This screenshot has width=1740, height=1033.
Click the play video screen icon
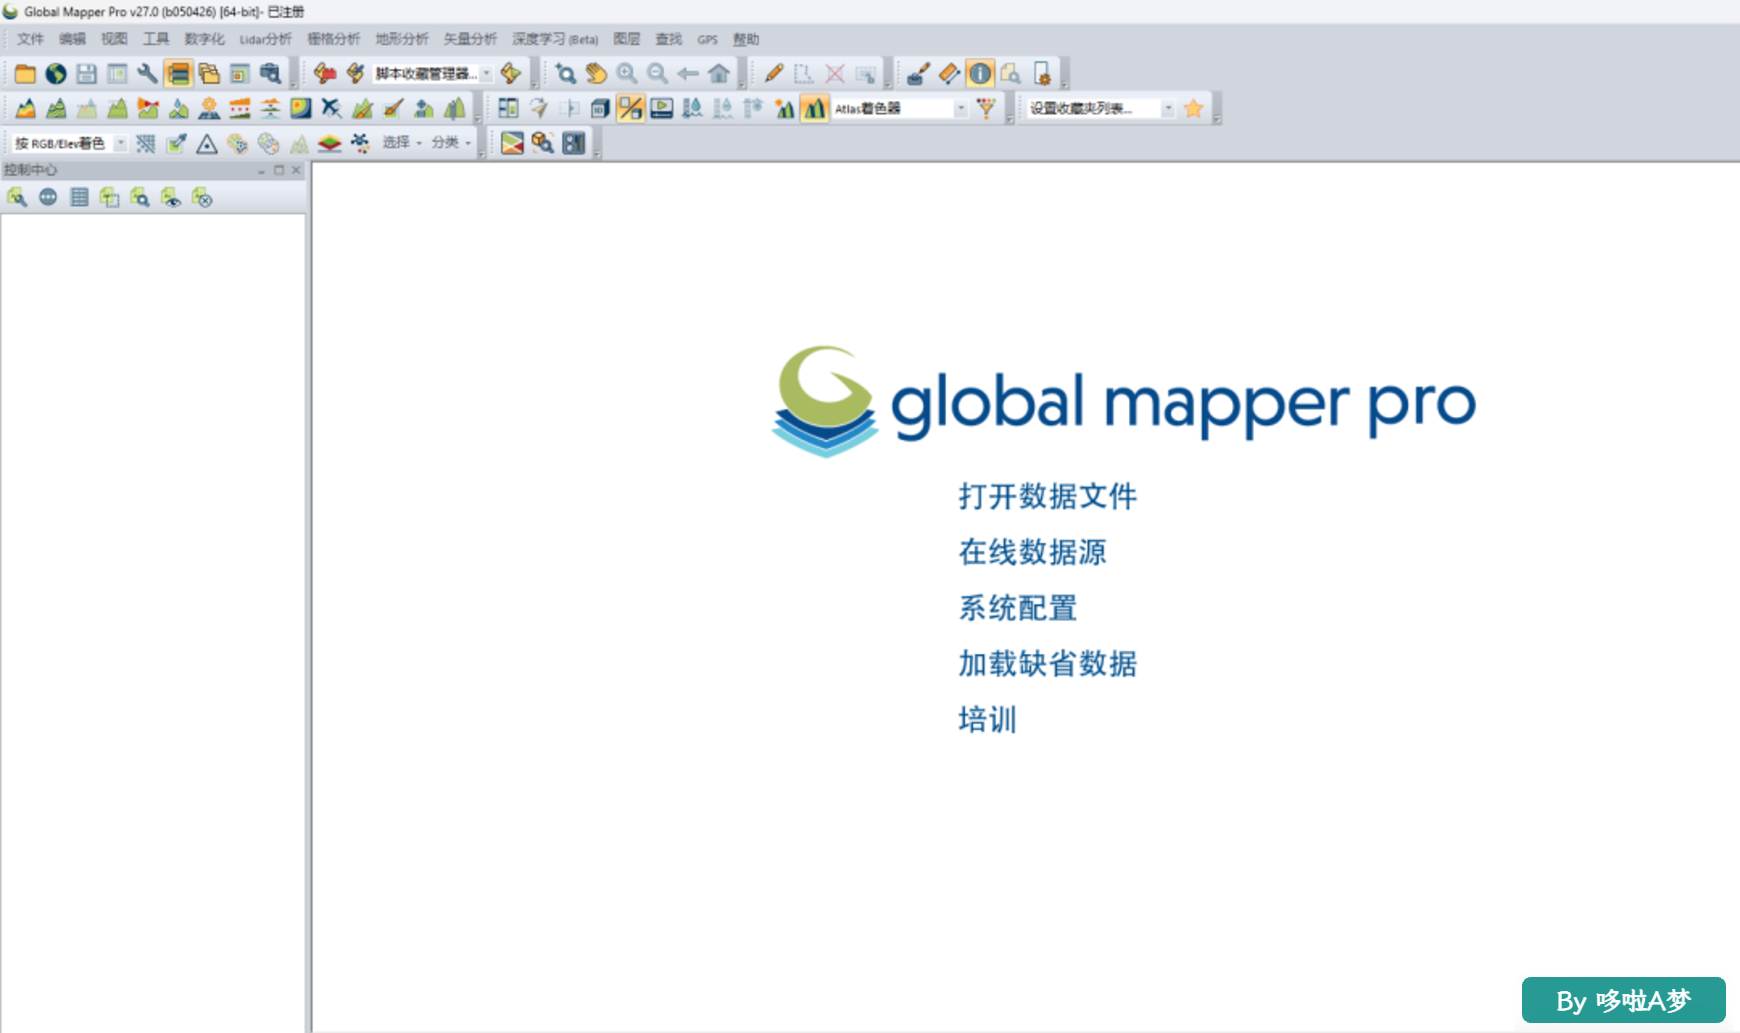(661, 108)
